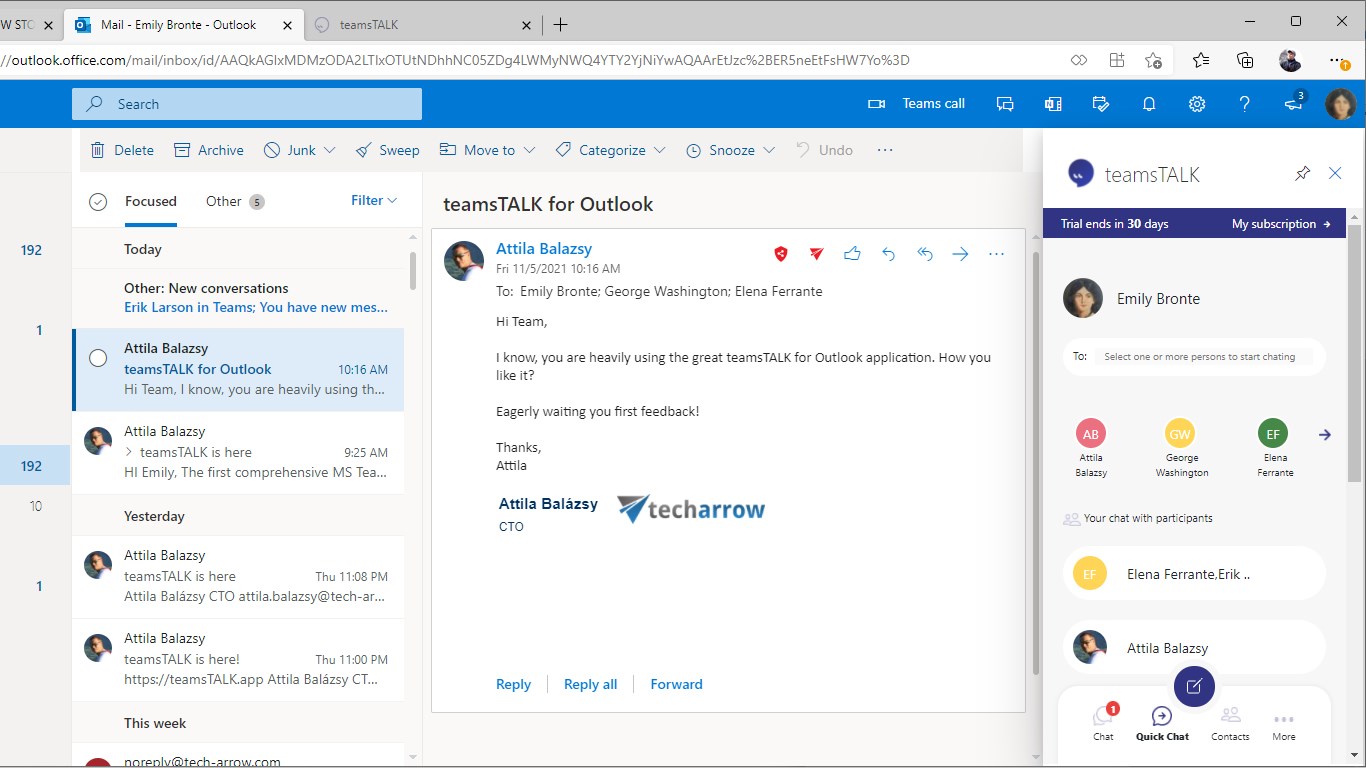Show next contacts with arrow
This screenshot has height=768, width=1366.
click(1325, 435)
